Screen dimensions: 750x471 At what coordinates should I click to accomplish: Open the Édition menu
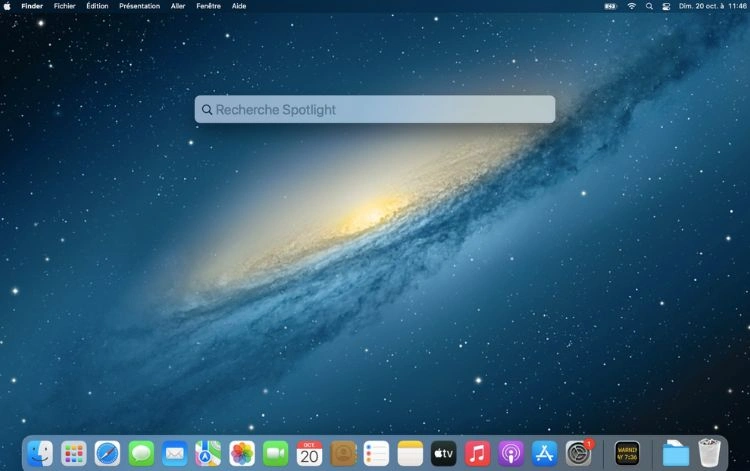(97, 6)
